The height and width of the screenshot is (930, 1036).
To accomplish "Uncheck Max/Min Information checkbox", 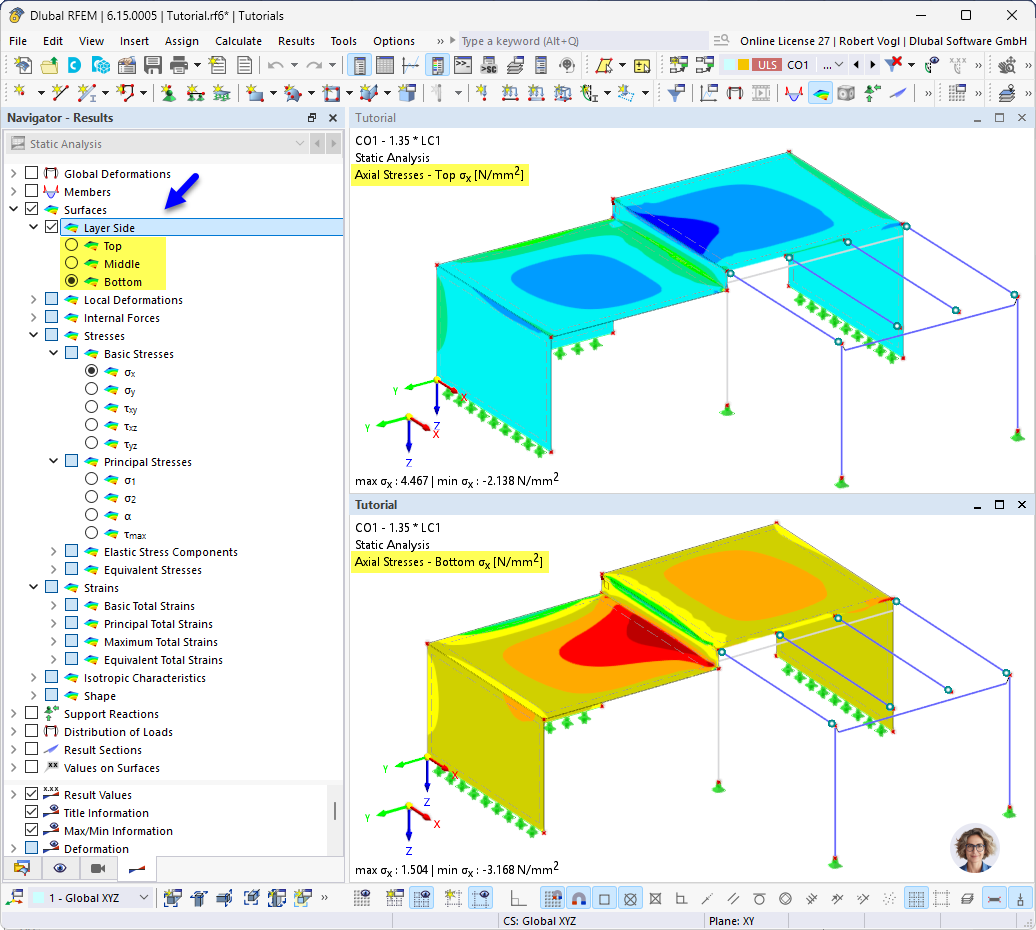I will click(x=31, y=830).
